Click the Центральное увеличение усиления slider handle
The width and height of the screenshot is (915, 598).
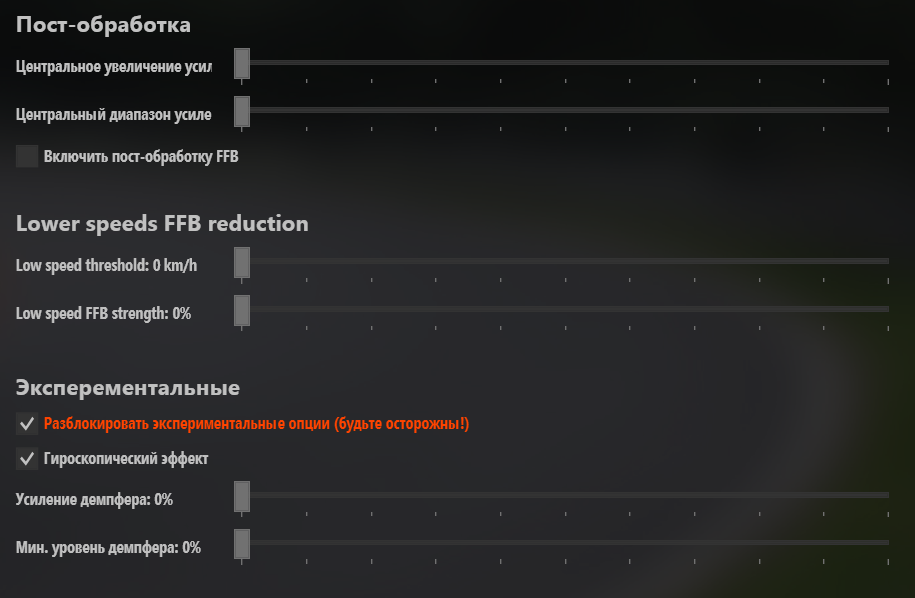[x=241, y=63]
